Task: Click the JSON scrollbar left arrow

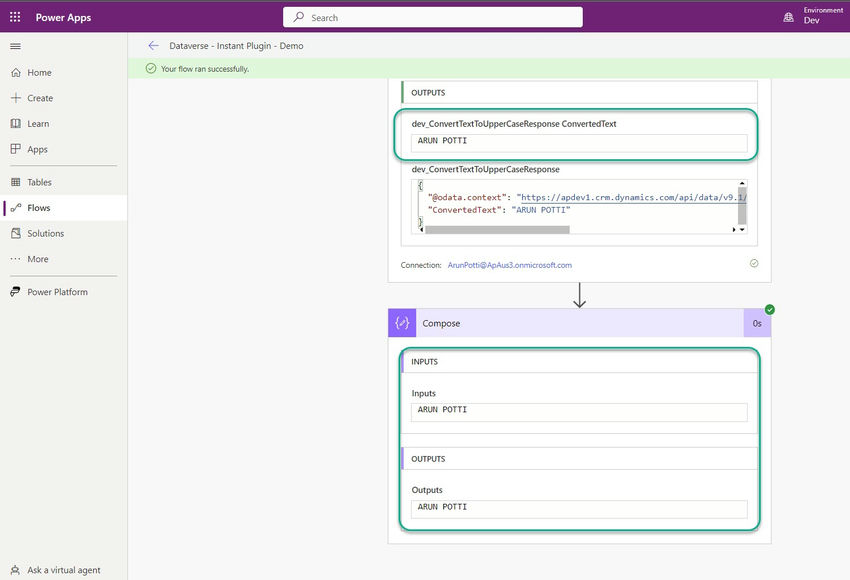Action: (422, 230)
